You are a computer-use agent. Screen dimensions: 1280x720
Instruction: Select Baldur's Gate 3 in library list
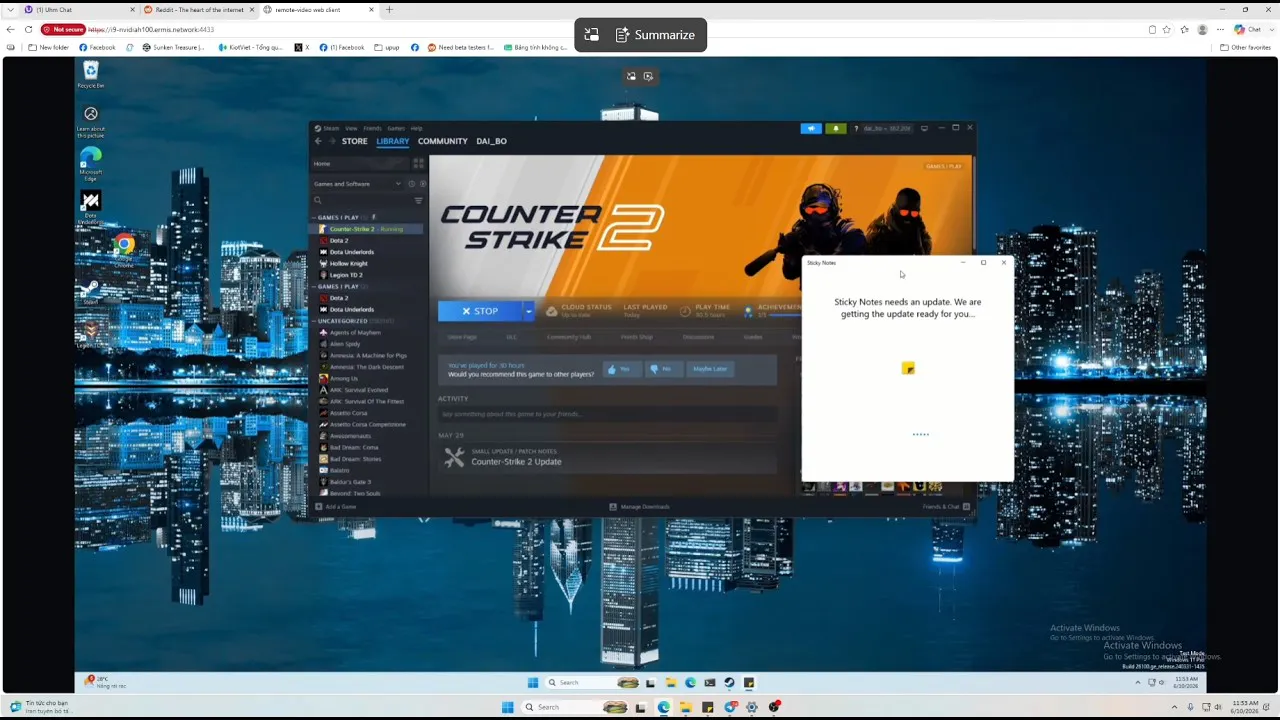pos(349,482)
